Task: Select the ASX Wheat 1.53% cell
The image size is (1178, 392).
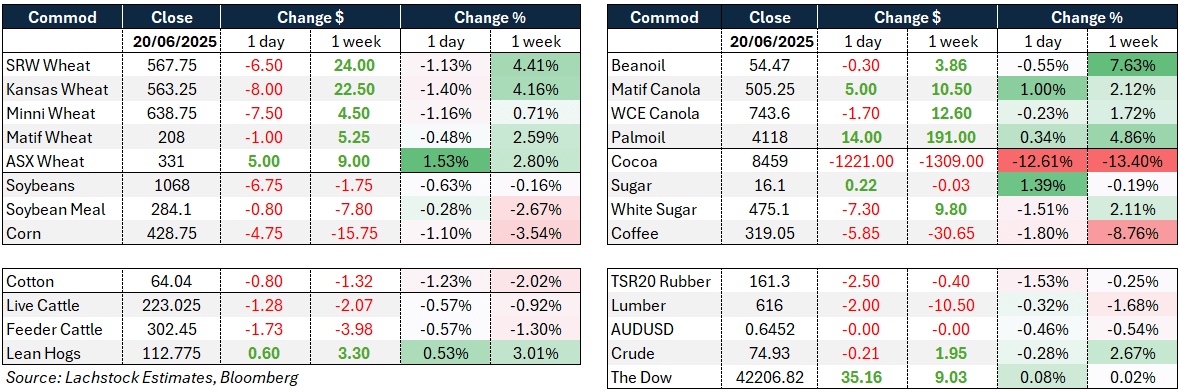Action: coord(445,161)
